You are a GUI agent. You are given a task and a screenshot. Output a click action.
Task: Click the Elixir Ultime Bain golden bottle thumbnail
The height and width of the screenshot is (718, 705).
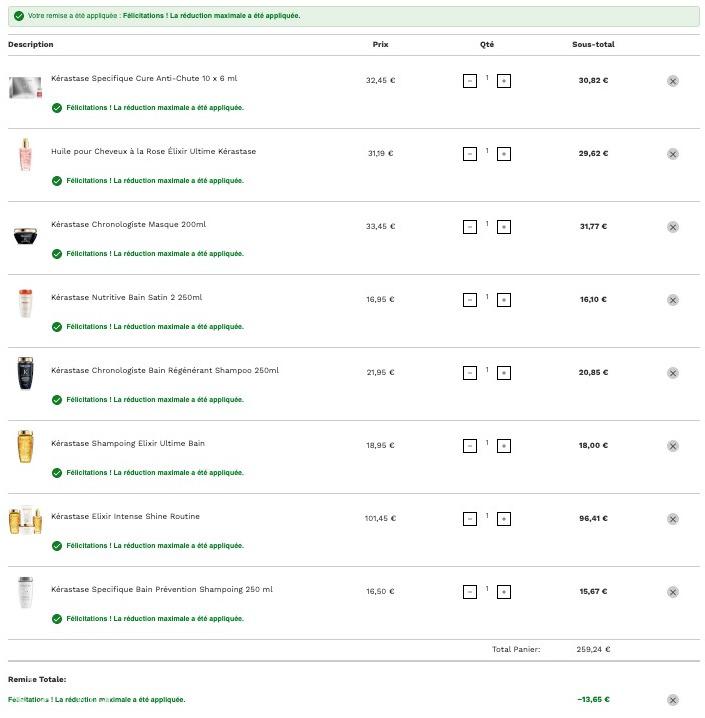point(25,446)
